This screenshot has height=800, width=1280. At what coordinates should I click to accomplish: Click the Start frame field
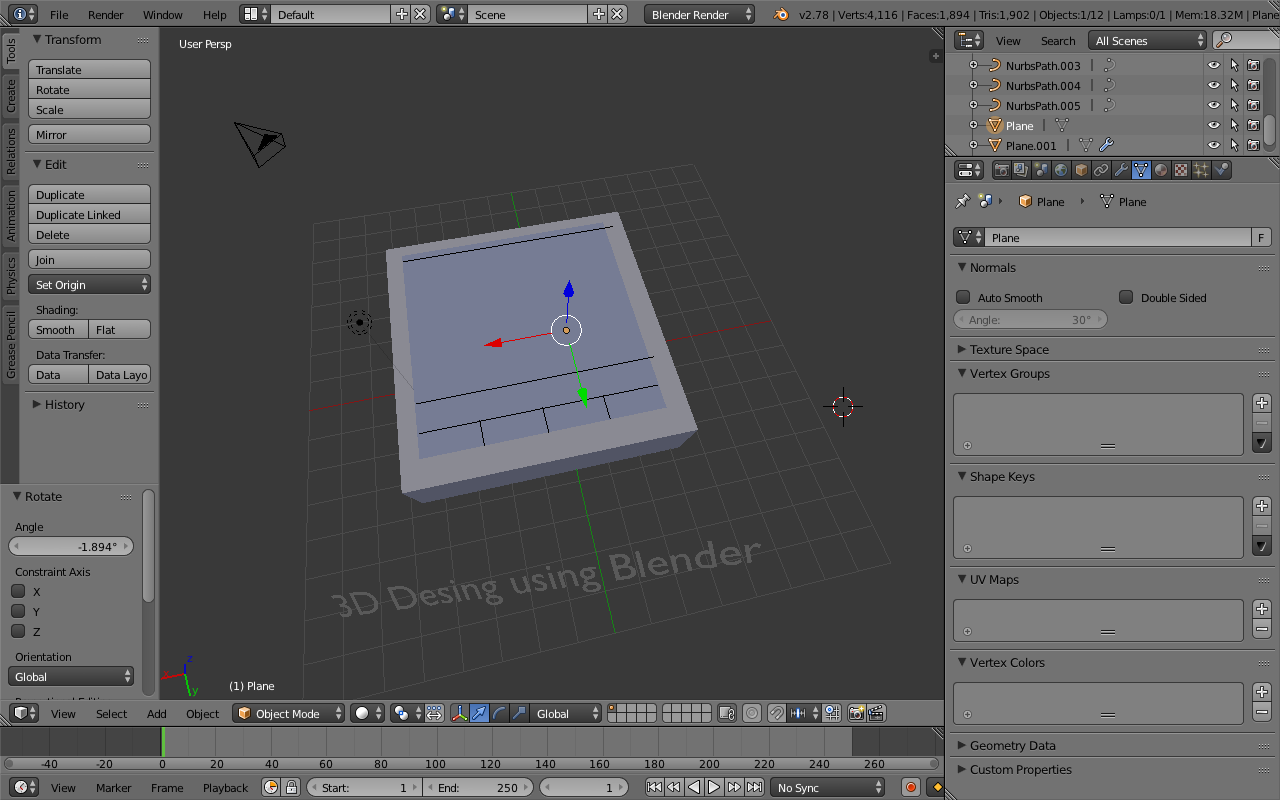[x=364, y=787]
